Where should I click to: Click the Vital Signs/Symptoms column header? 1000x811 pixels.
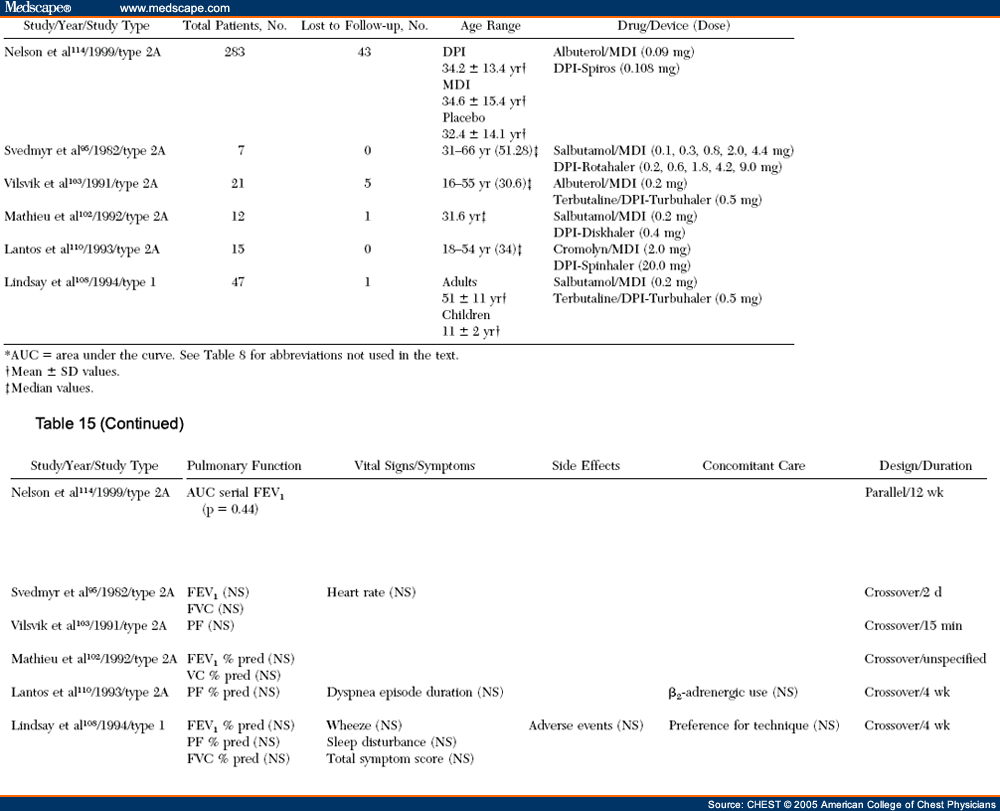(x=414, y=465)
